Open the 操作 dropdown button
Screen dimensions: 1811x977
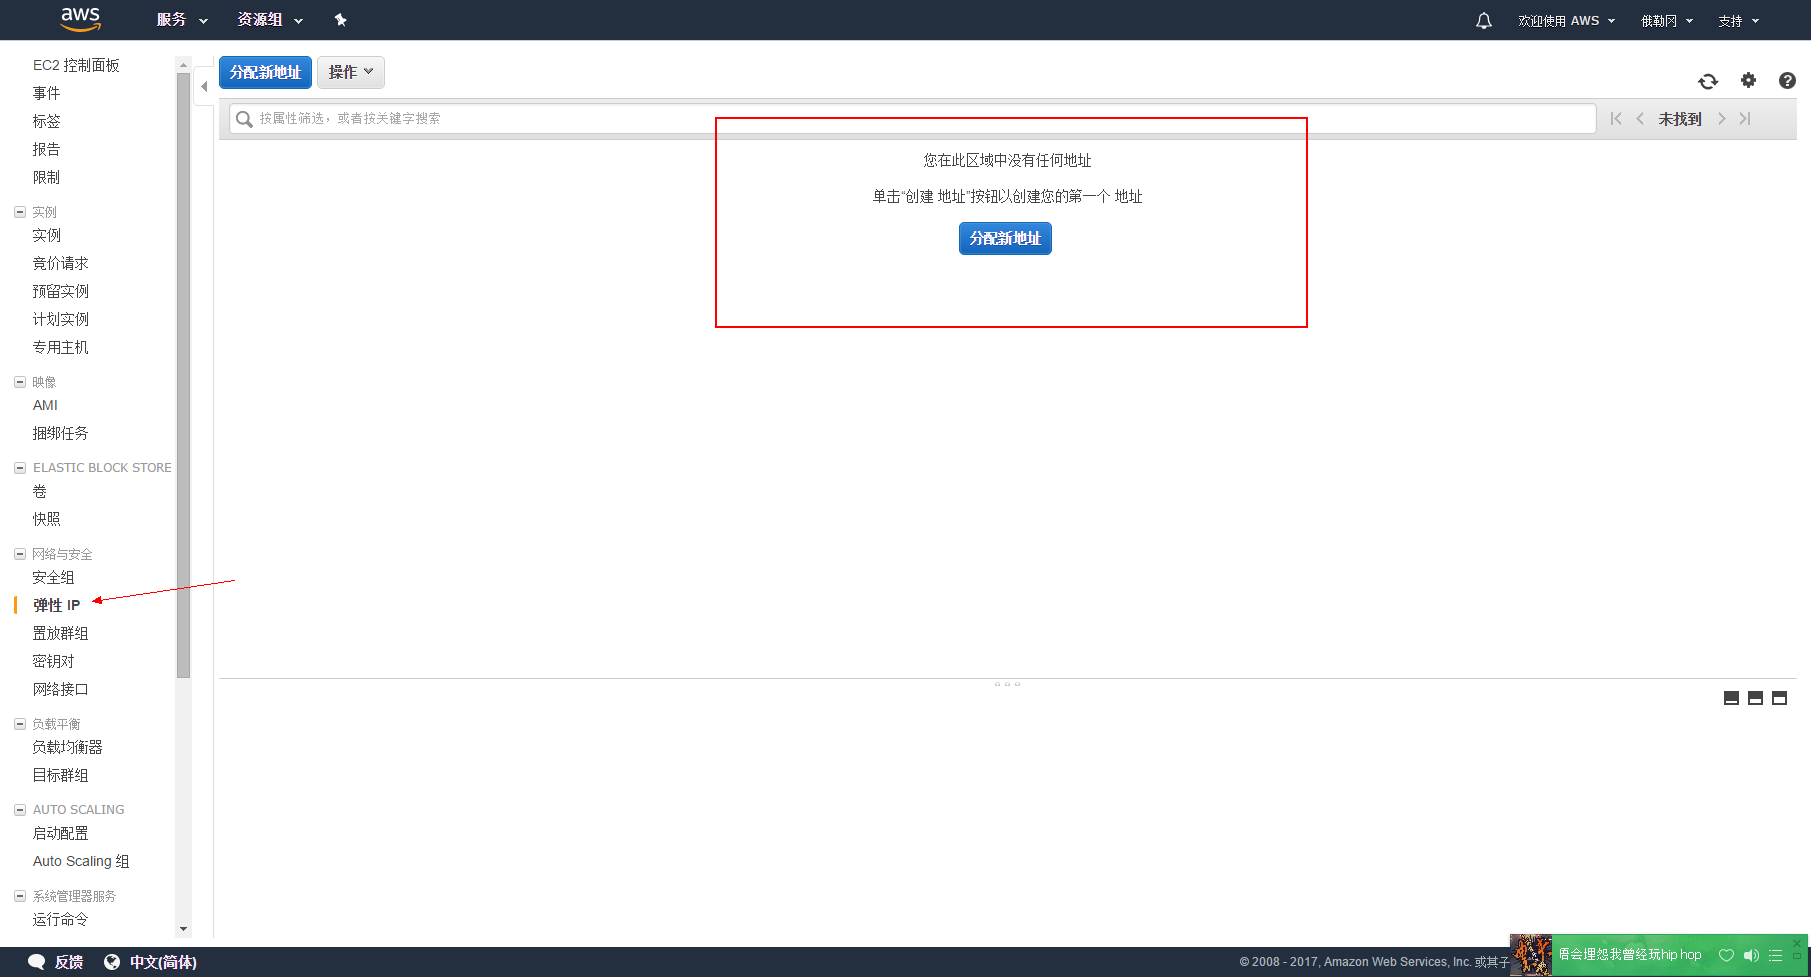pyautogui.click(x=350, y=72)
